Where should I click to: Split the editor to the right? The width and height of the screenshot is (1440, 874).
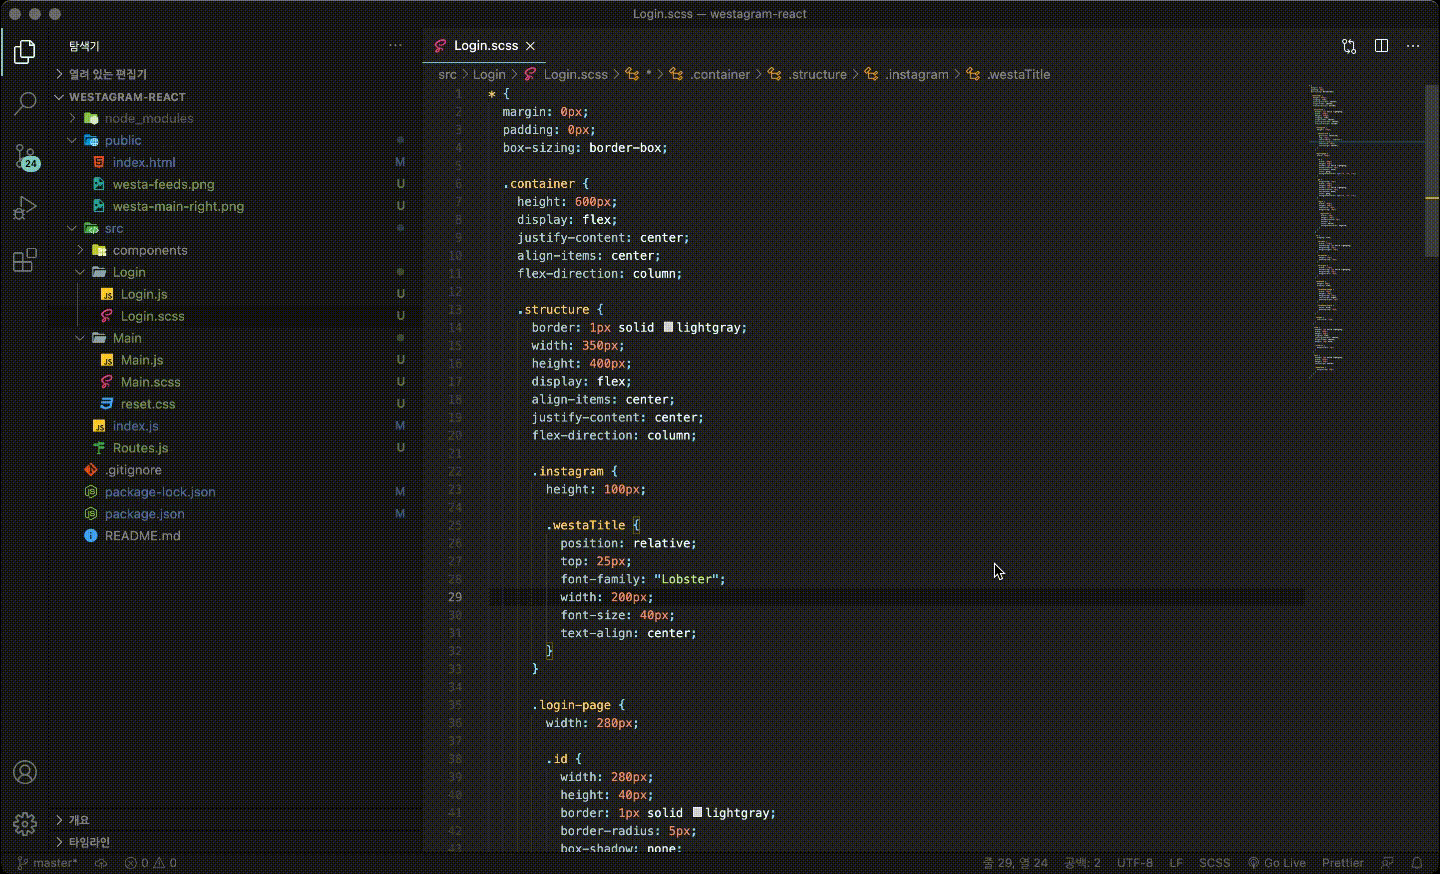click(1381, 46)
